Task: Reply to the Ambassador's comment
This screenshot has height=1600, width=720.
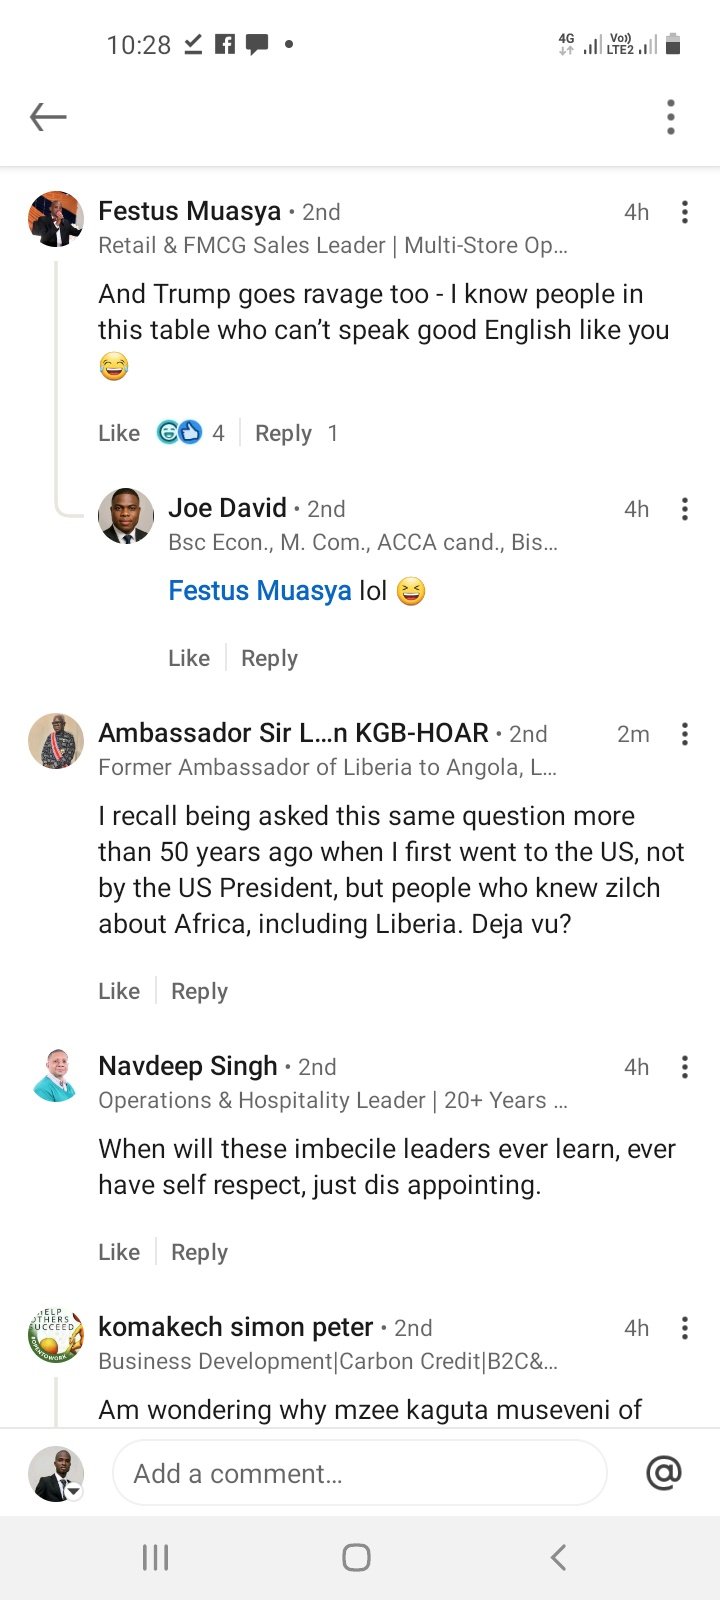Action: [199, 991]
